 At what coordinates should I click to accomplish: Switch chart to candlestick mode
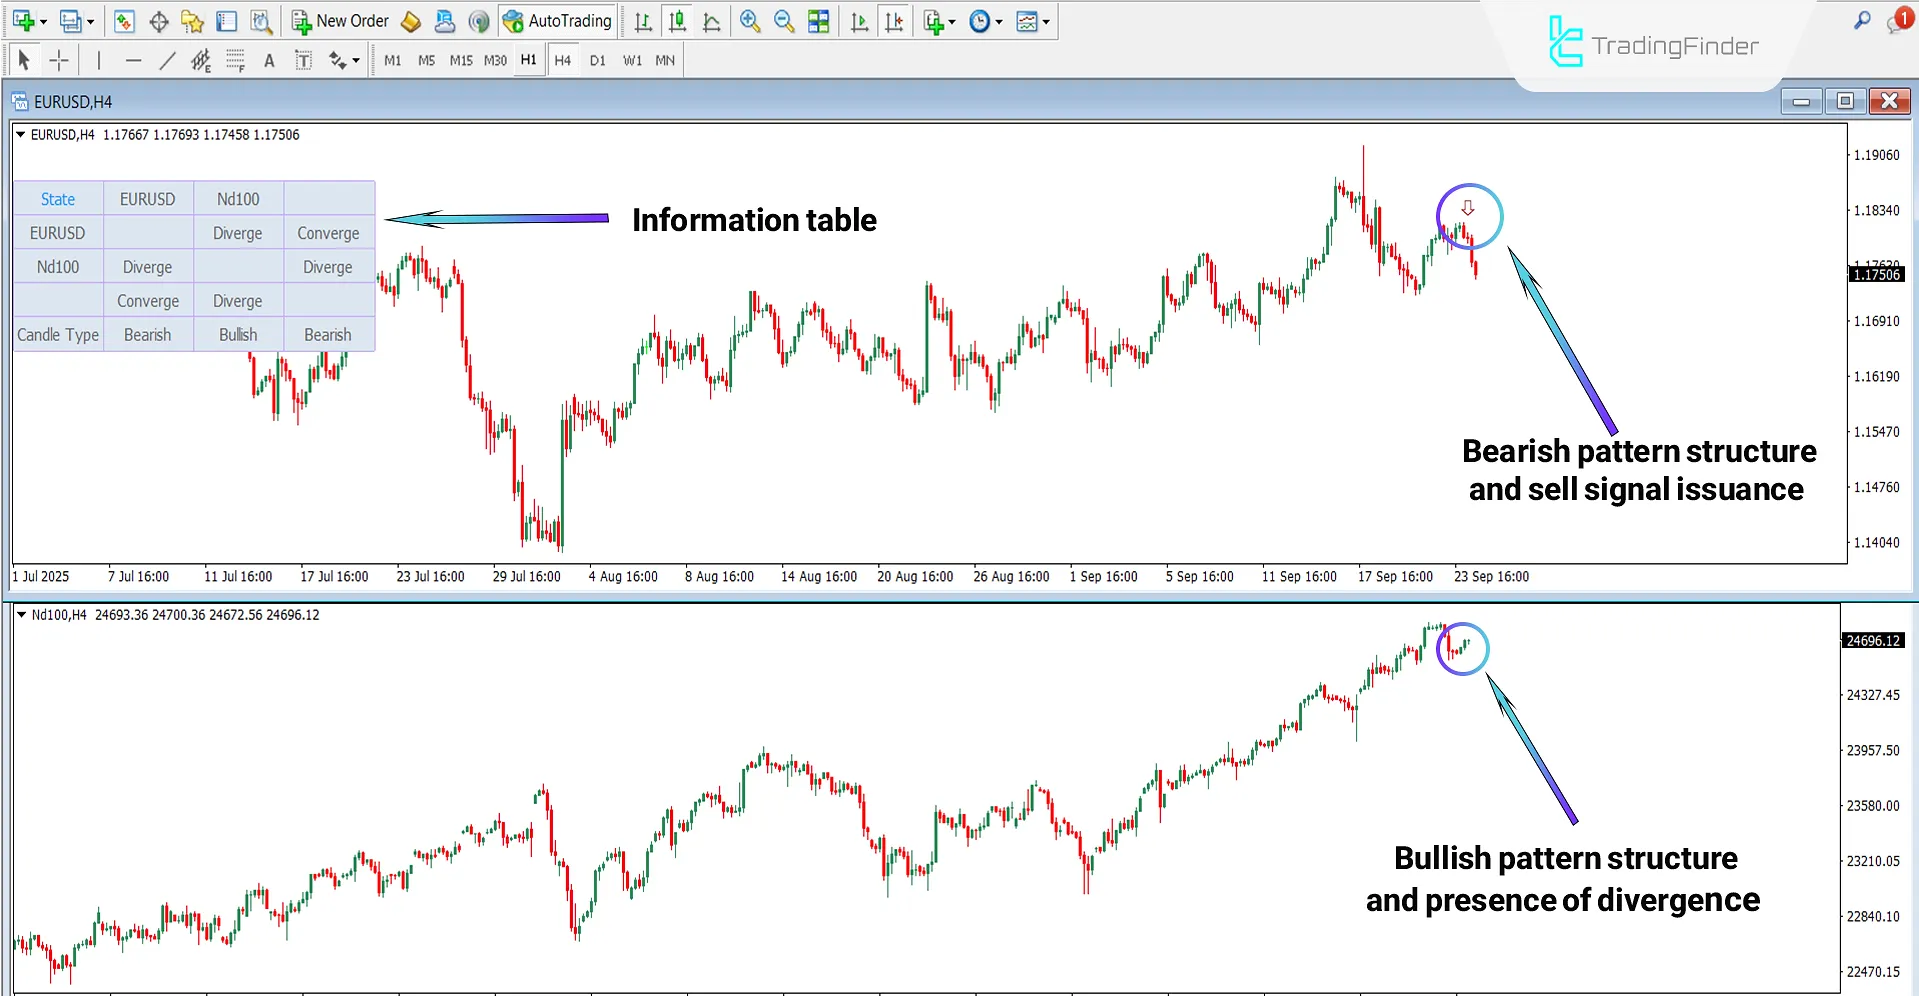tap(677, 21)
